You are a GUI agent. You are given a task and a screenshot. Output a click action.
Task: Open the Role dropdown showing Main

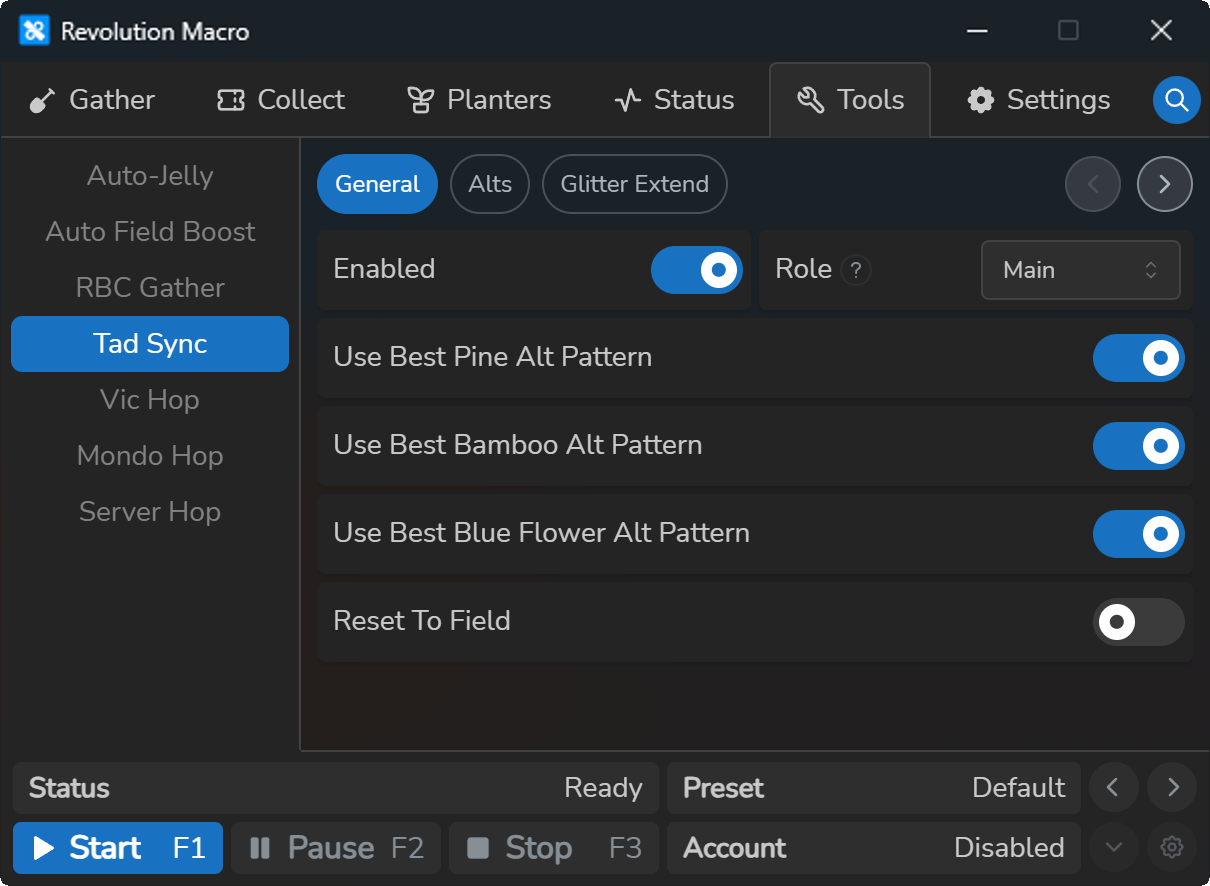pyautogui.click(x=1081, y=270)
